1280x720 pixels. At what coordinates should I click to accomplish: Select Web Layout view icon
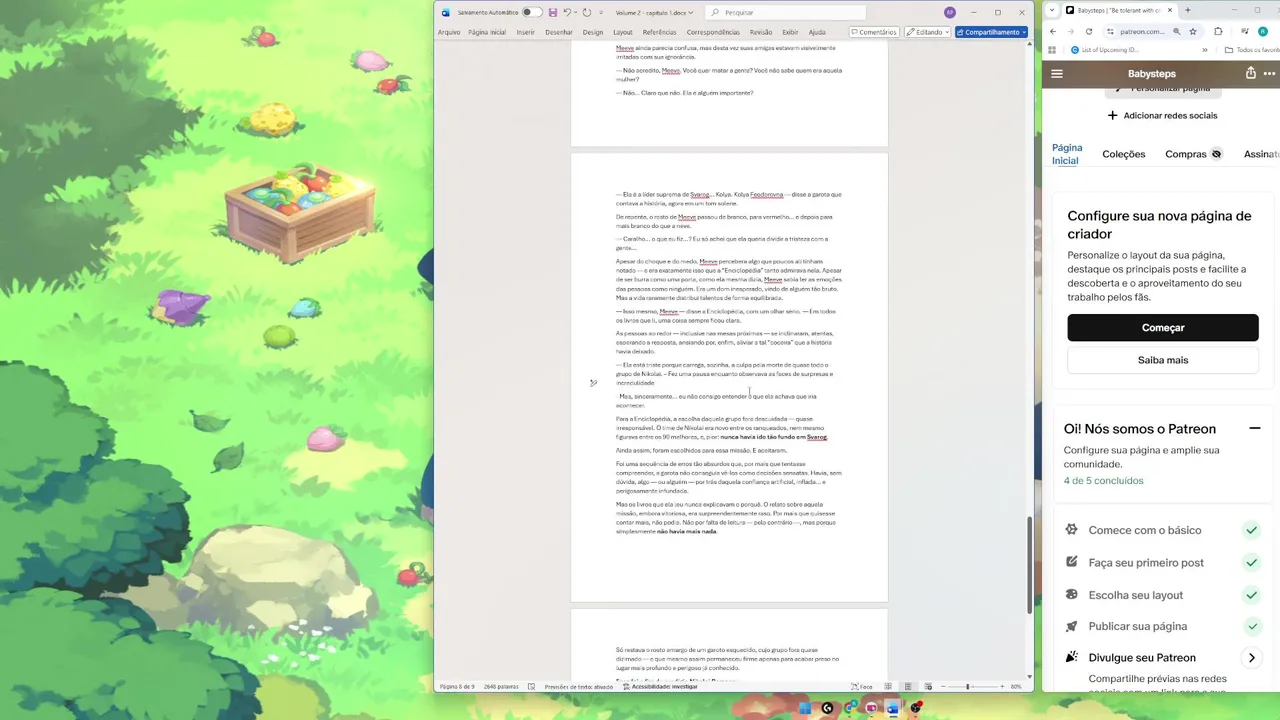928,687
